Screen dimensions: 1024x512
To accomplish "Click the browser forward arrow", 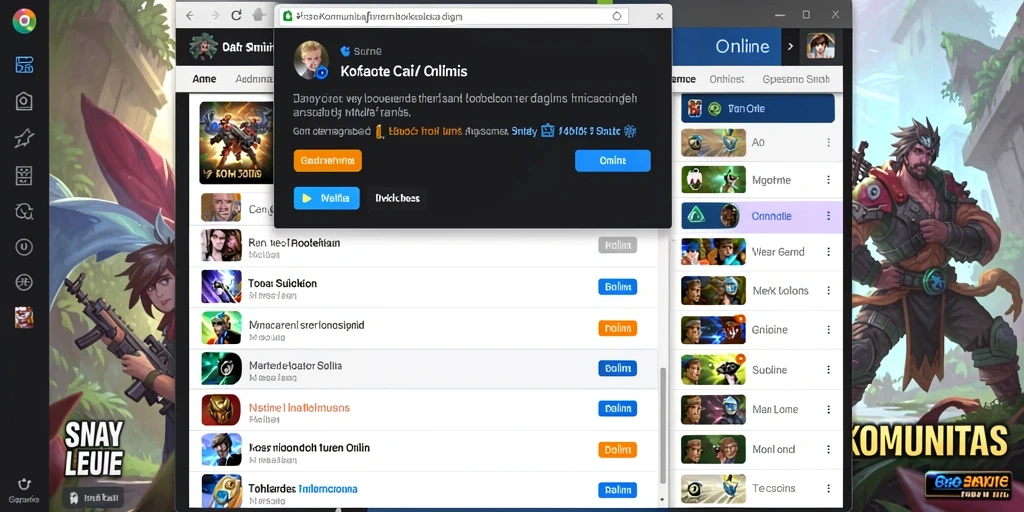I will tap(214, 15).
